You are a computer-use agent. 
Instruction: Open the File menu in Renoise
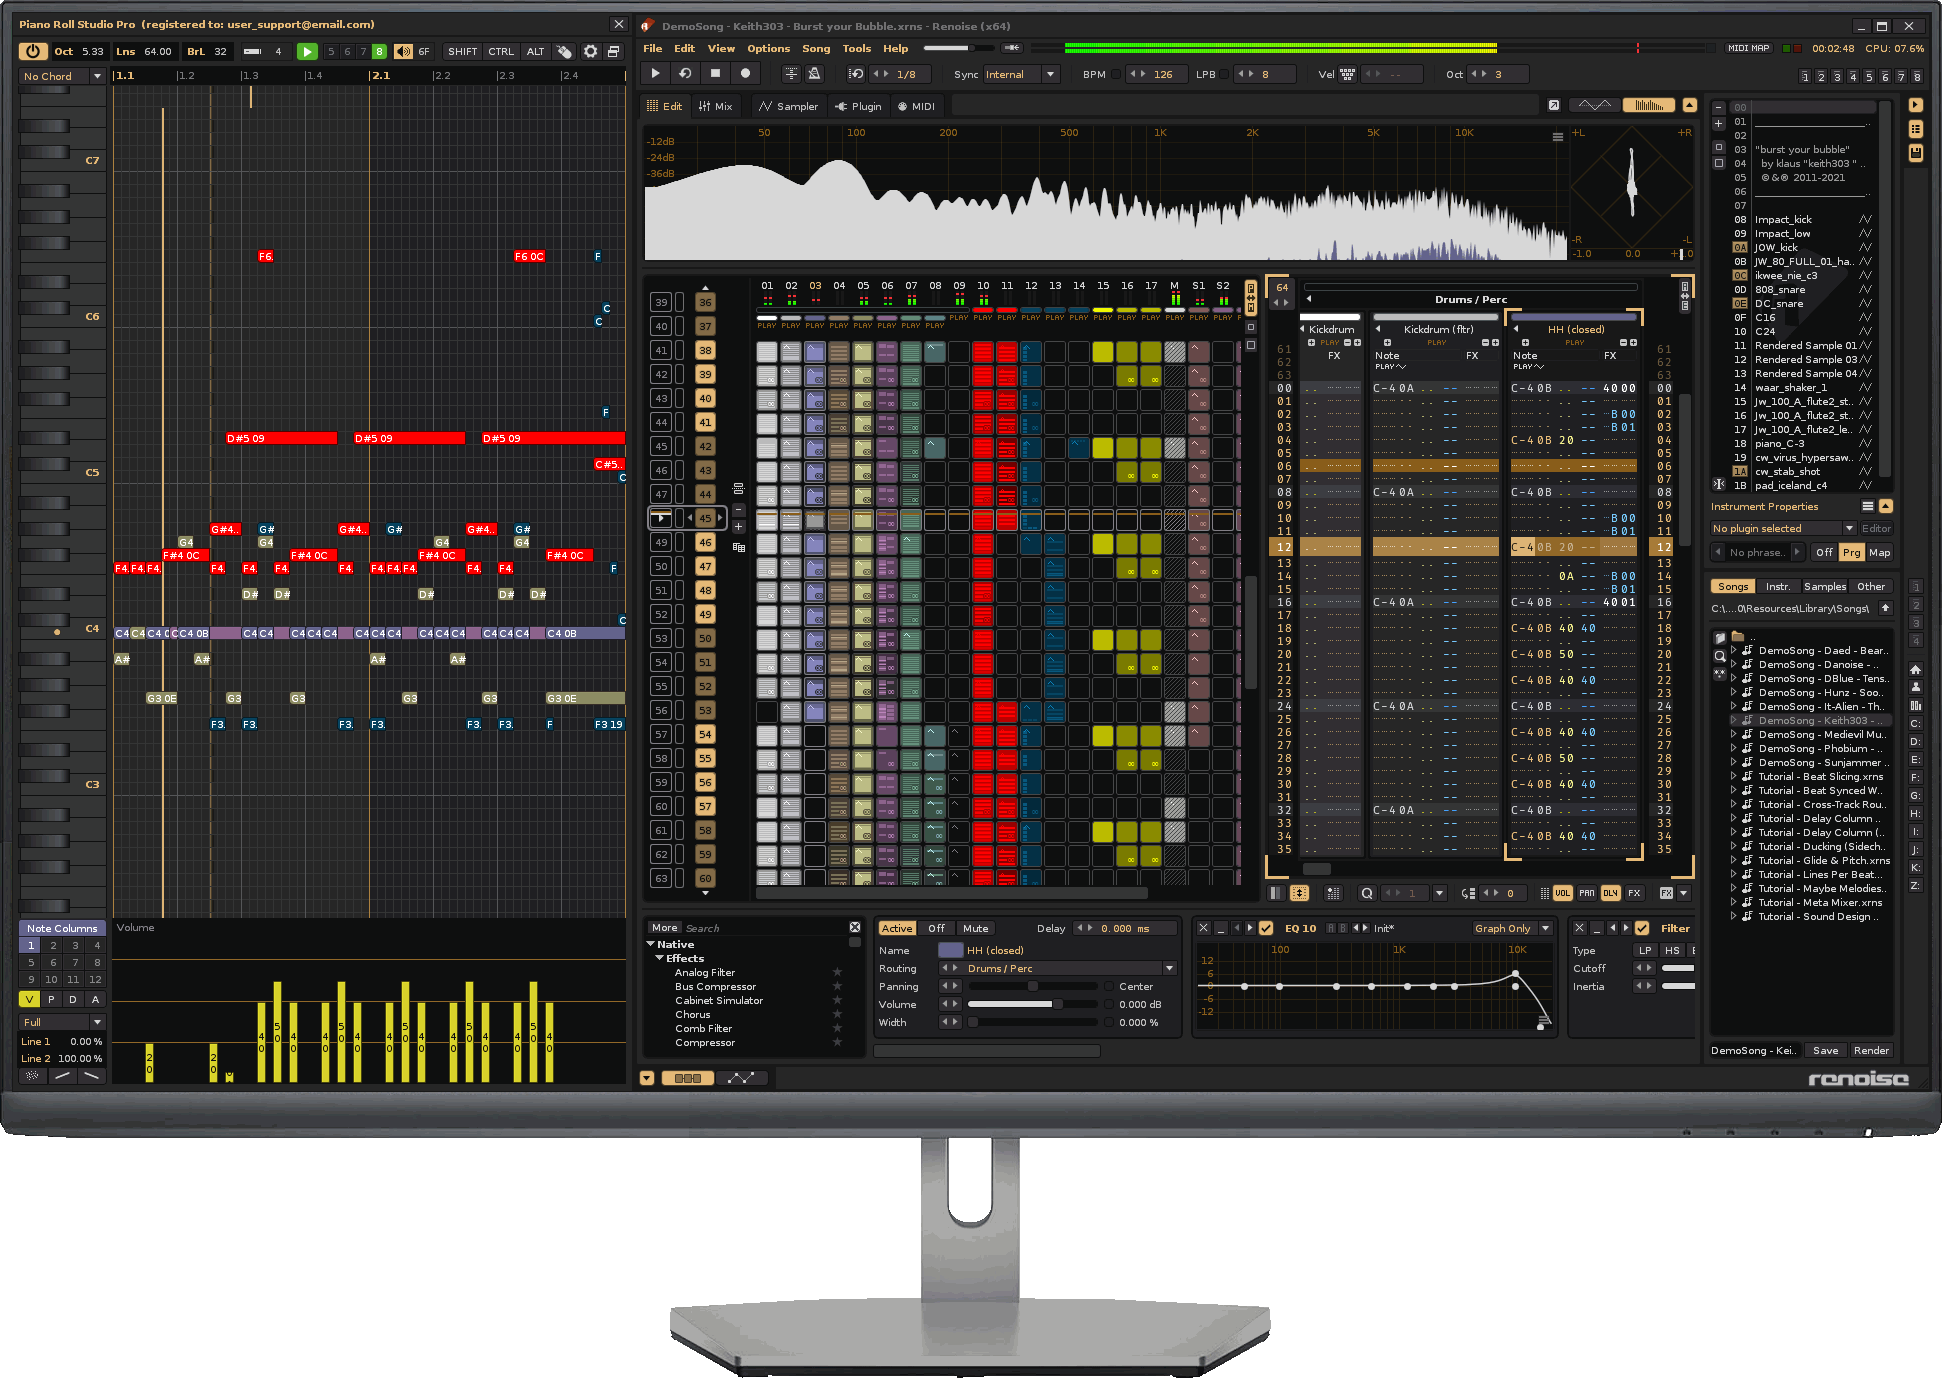[653, 48]
